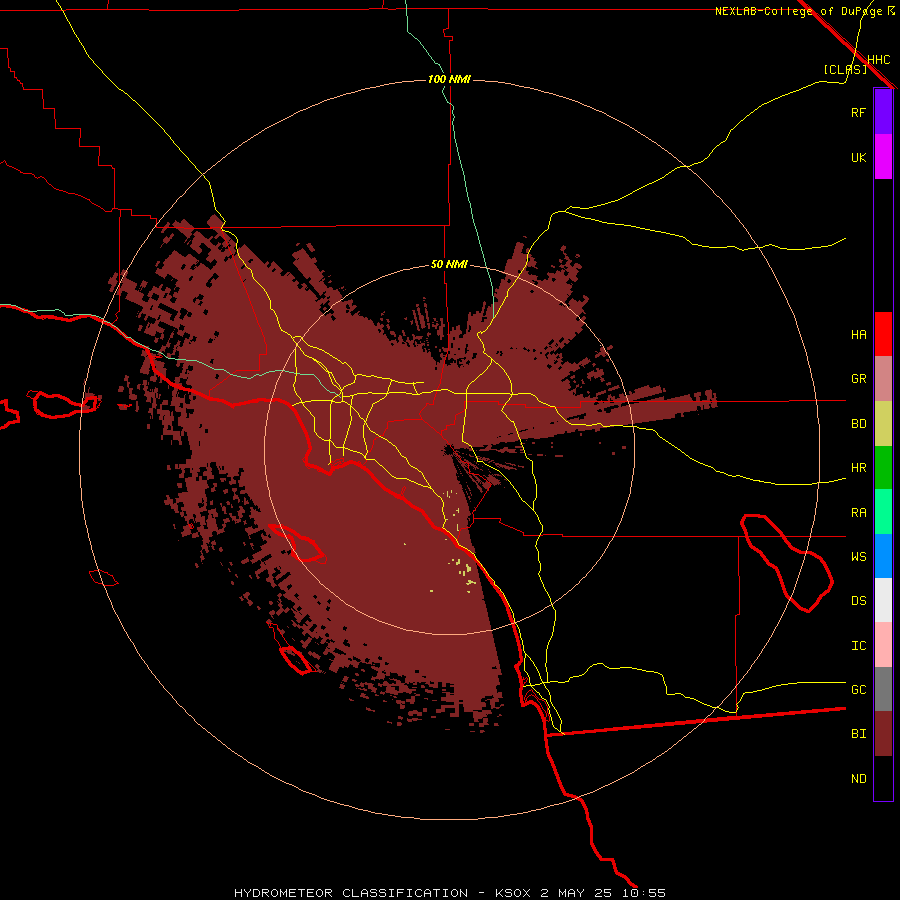Viewport: 900px width, 900px height.
Task: Click the GC legend label
Action: point(858,690)
